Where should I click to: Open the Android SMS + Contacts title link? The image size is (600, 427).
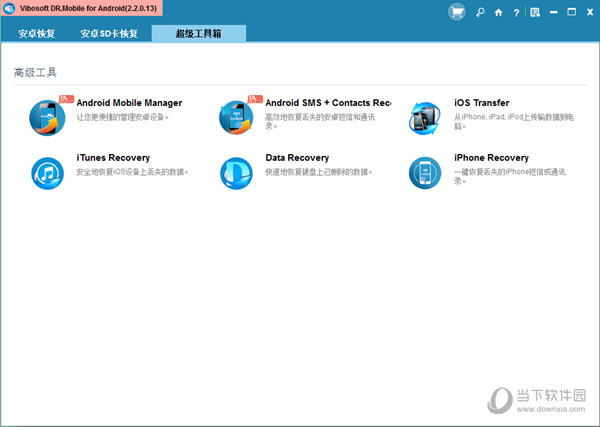[x=328, y=103]
